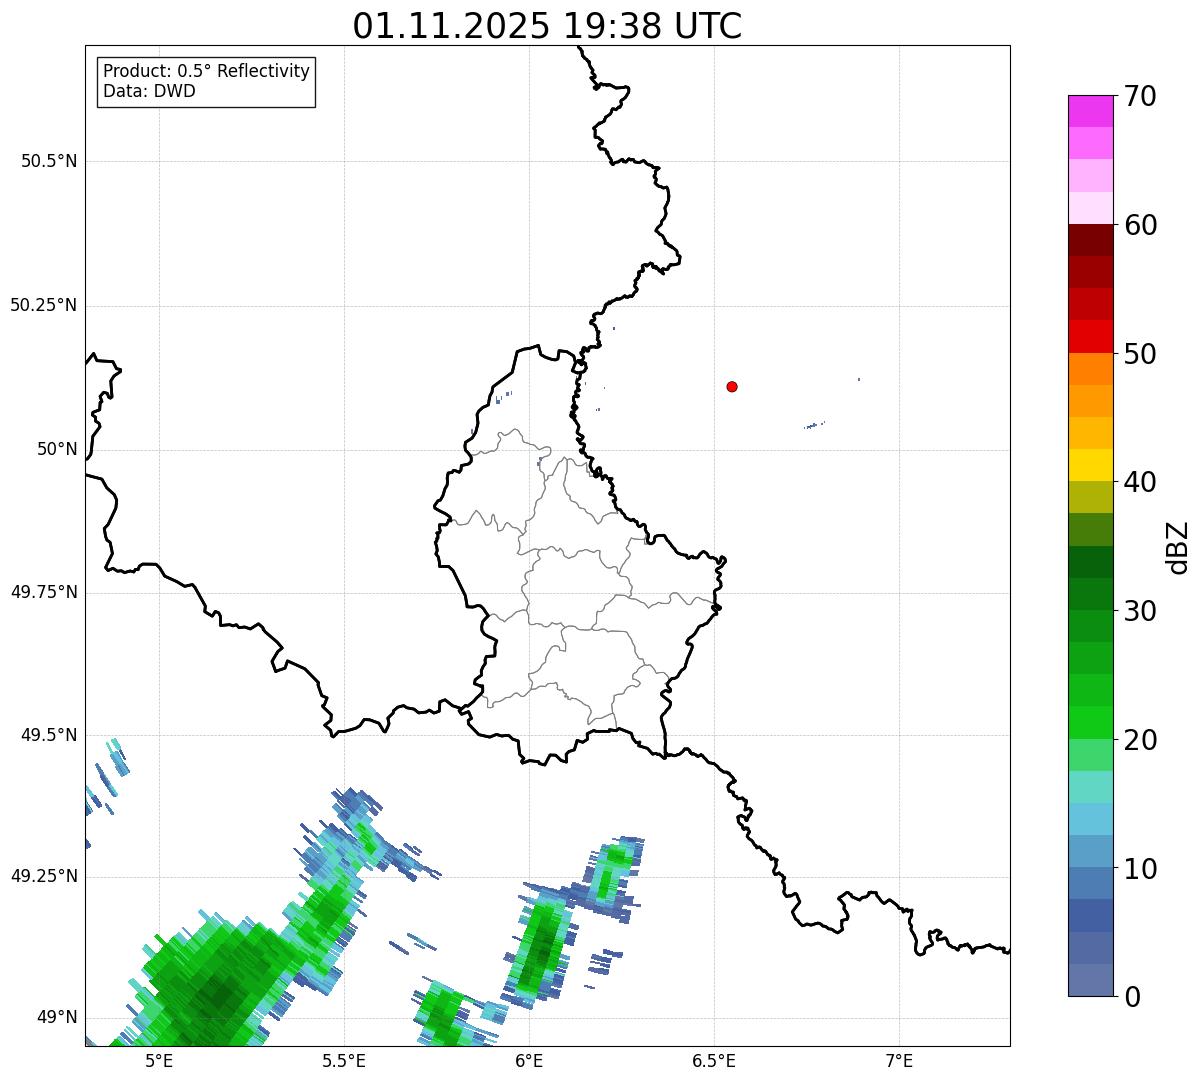Click the 49°N latitude tick label

click(57, 1018)
